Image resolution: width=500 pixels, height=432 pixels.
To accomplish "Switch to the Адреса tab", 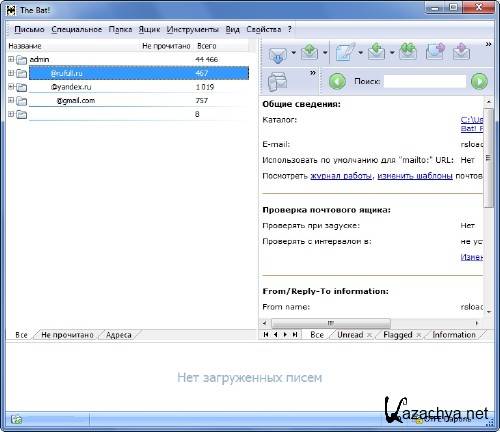I will 119,335.
